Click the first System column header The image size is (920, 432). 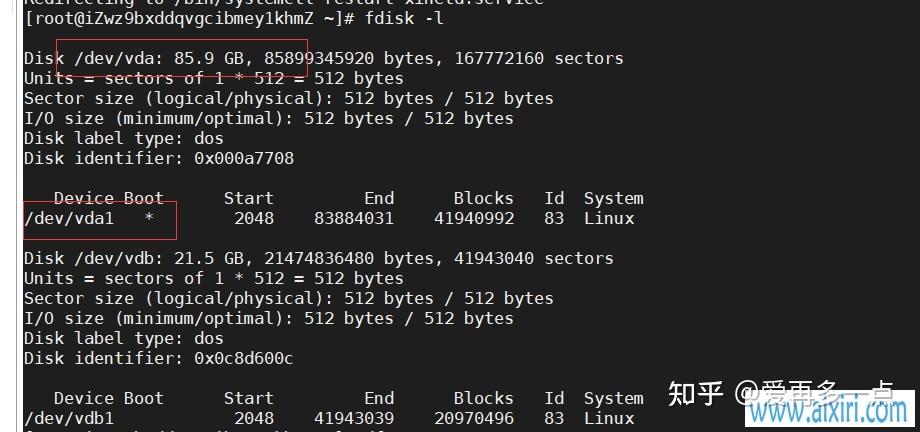[614, 199]
